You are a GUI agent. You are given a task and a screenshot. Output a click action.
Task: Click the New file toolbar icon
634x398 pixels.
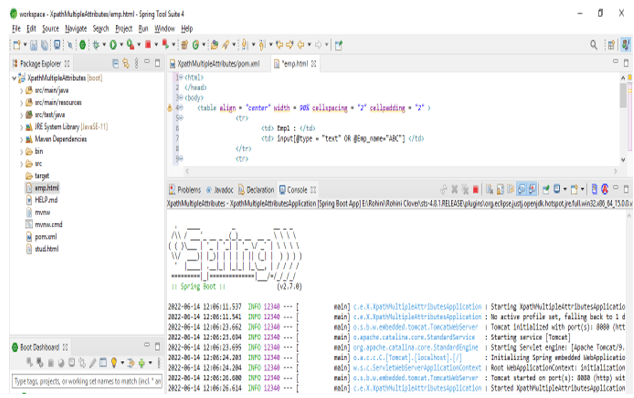[17, 45]
